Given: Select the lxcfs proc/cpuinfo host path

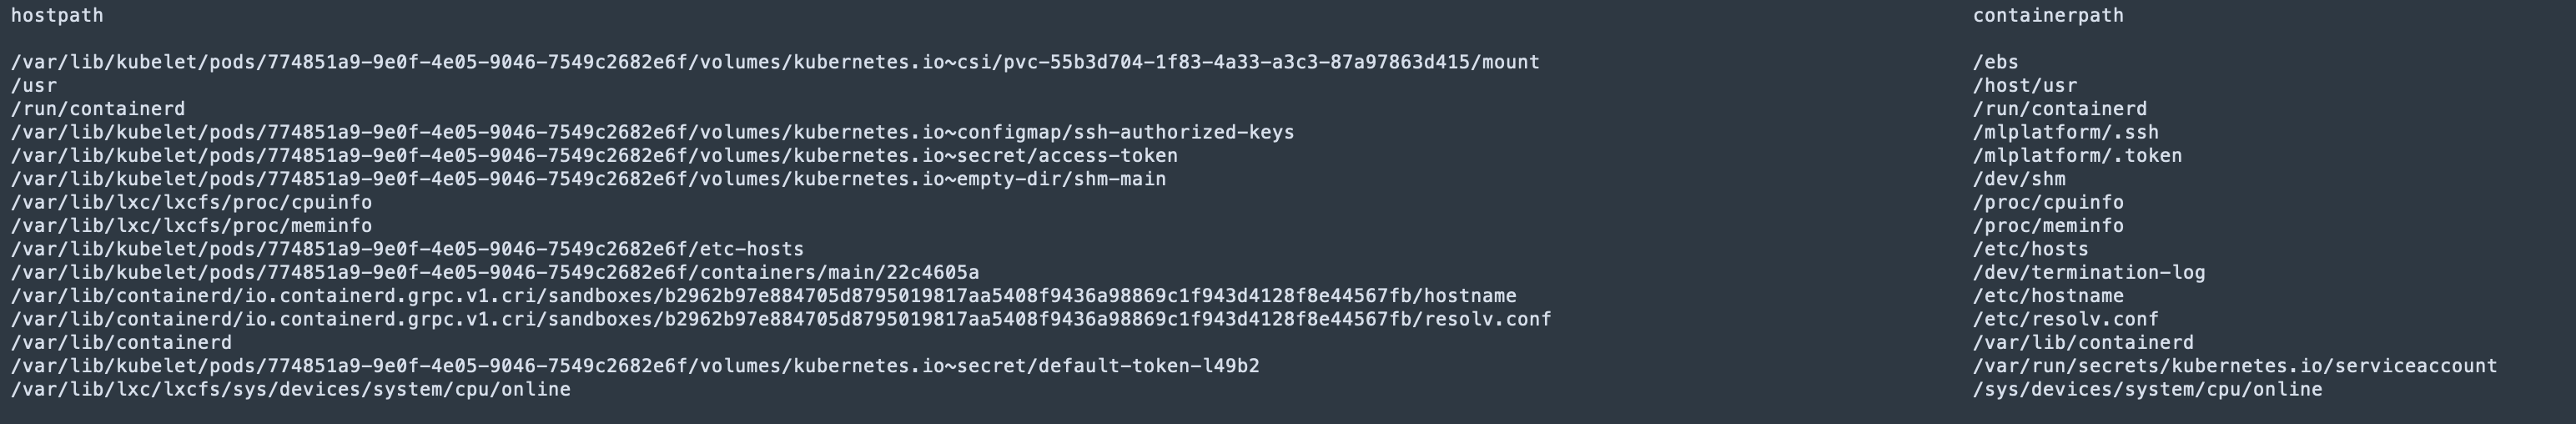Looking at the screenshot, I should tap(191, 202).
